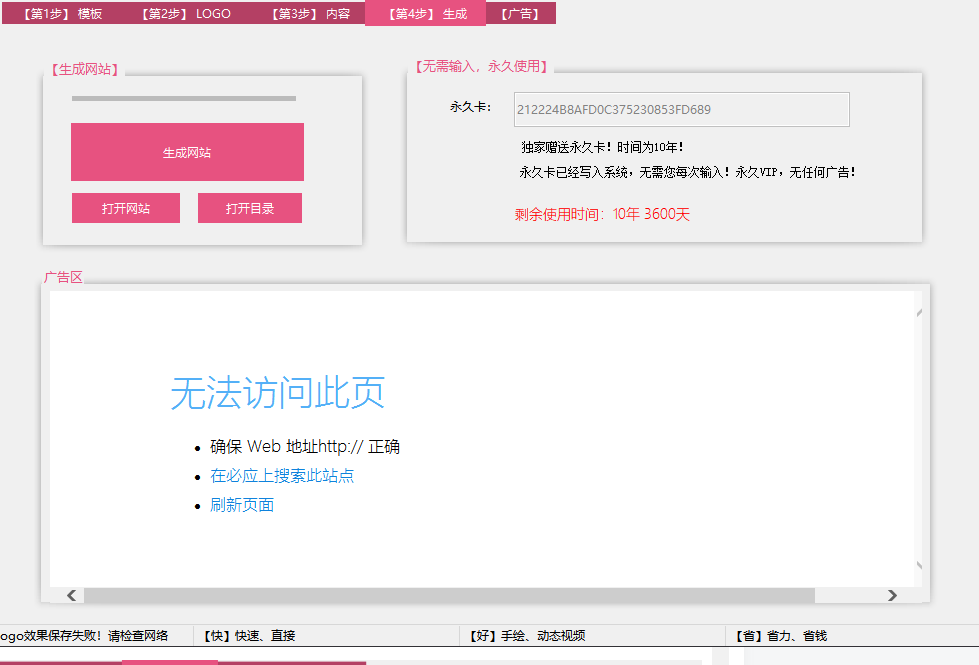
Task: Select the 【第4步】生成 tab
Action: (x=425, y=14)
